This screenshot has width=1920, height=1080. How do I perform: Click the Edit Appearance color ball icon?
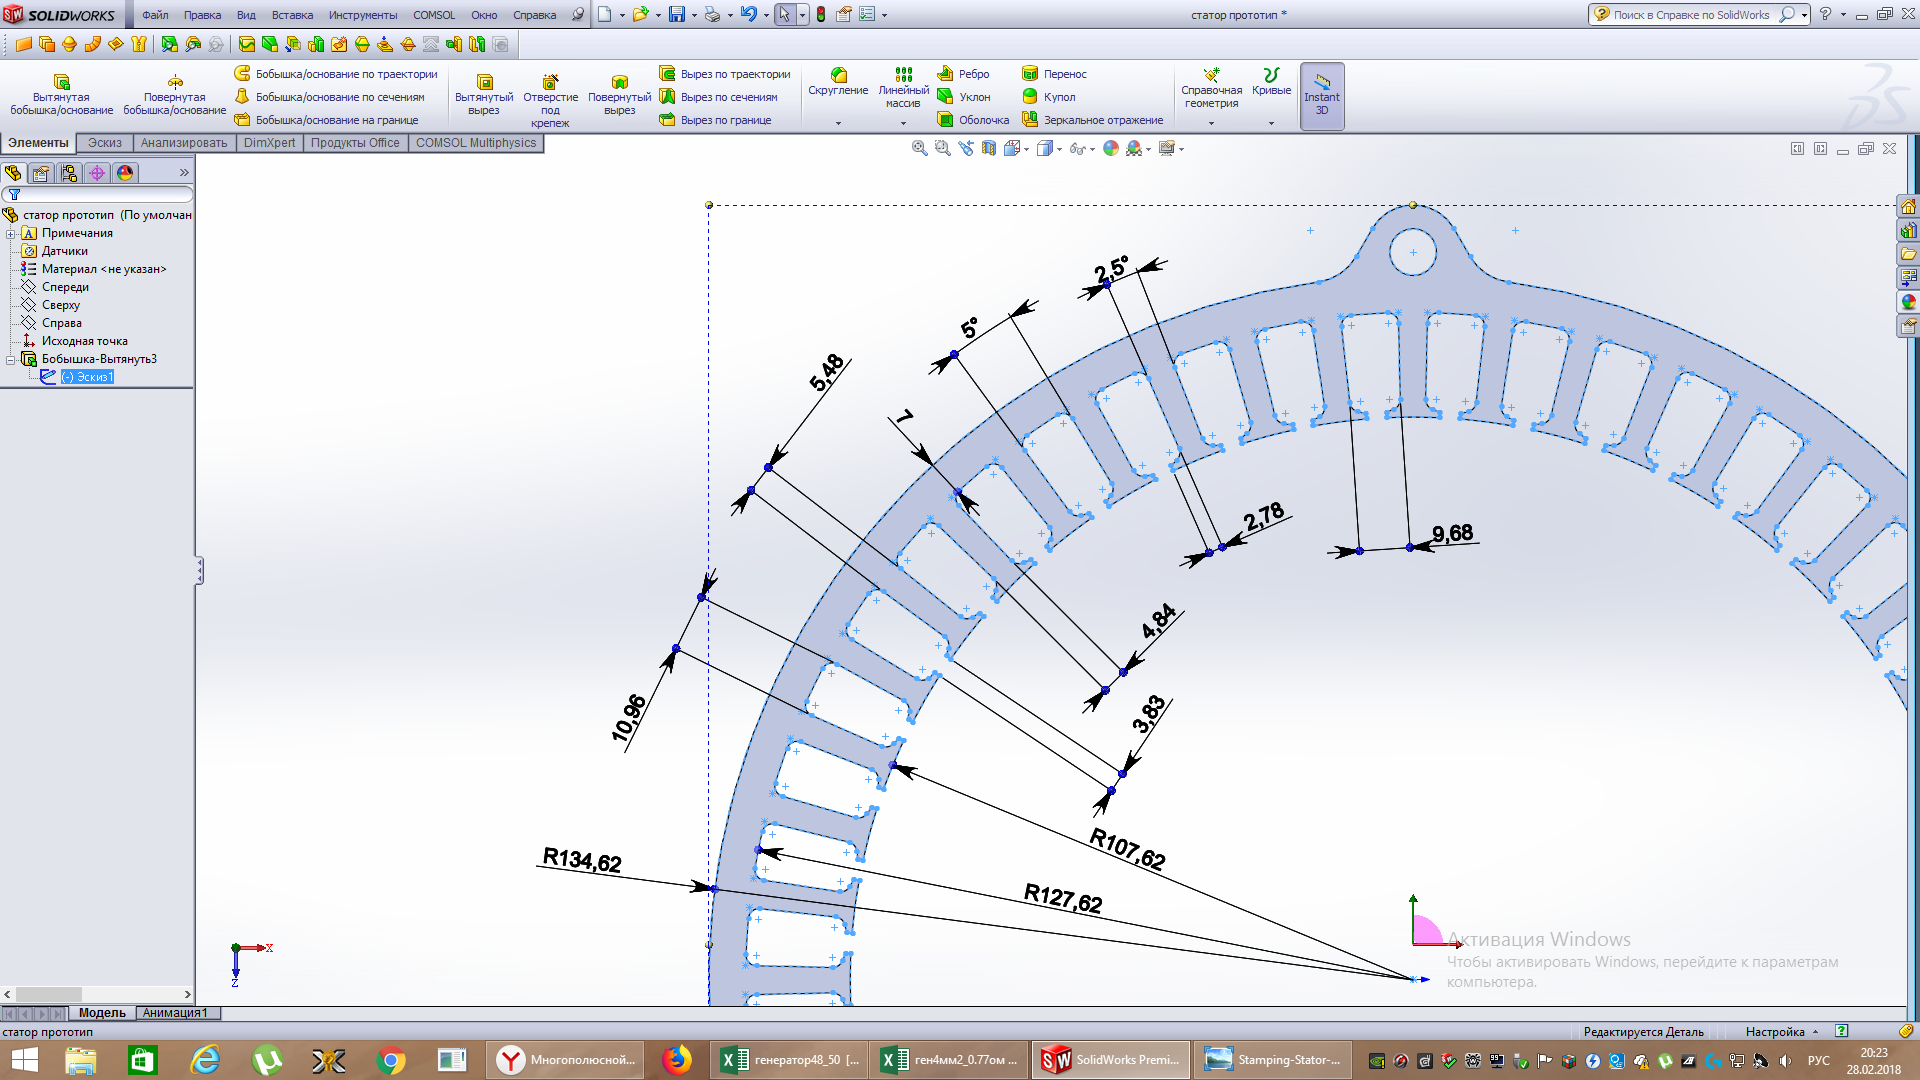point(1111,148)
